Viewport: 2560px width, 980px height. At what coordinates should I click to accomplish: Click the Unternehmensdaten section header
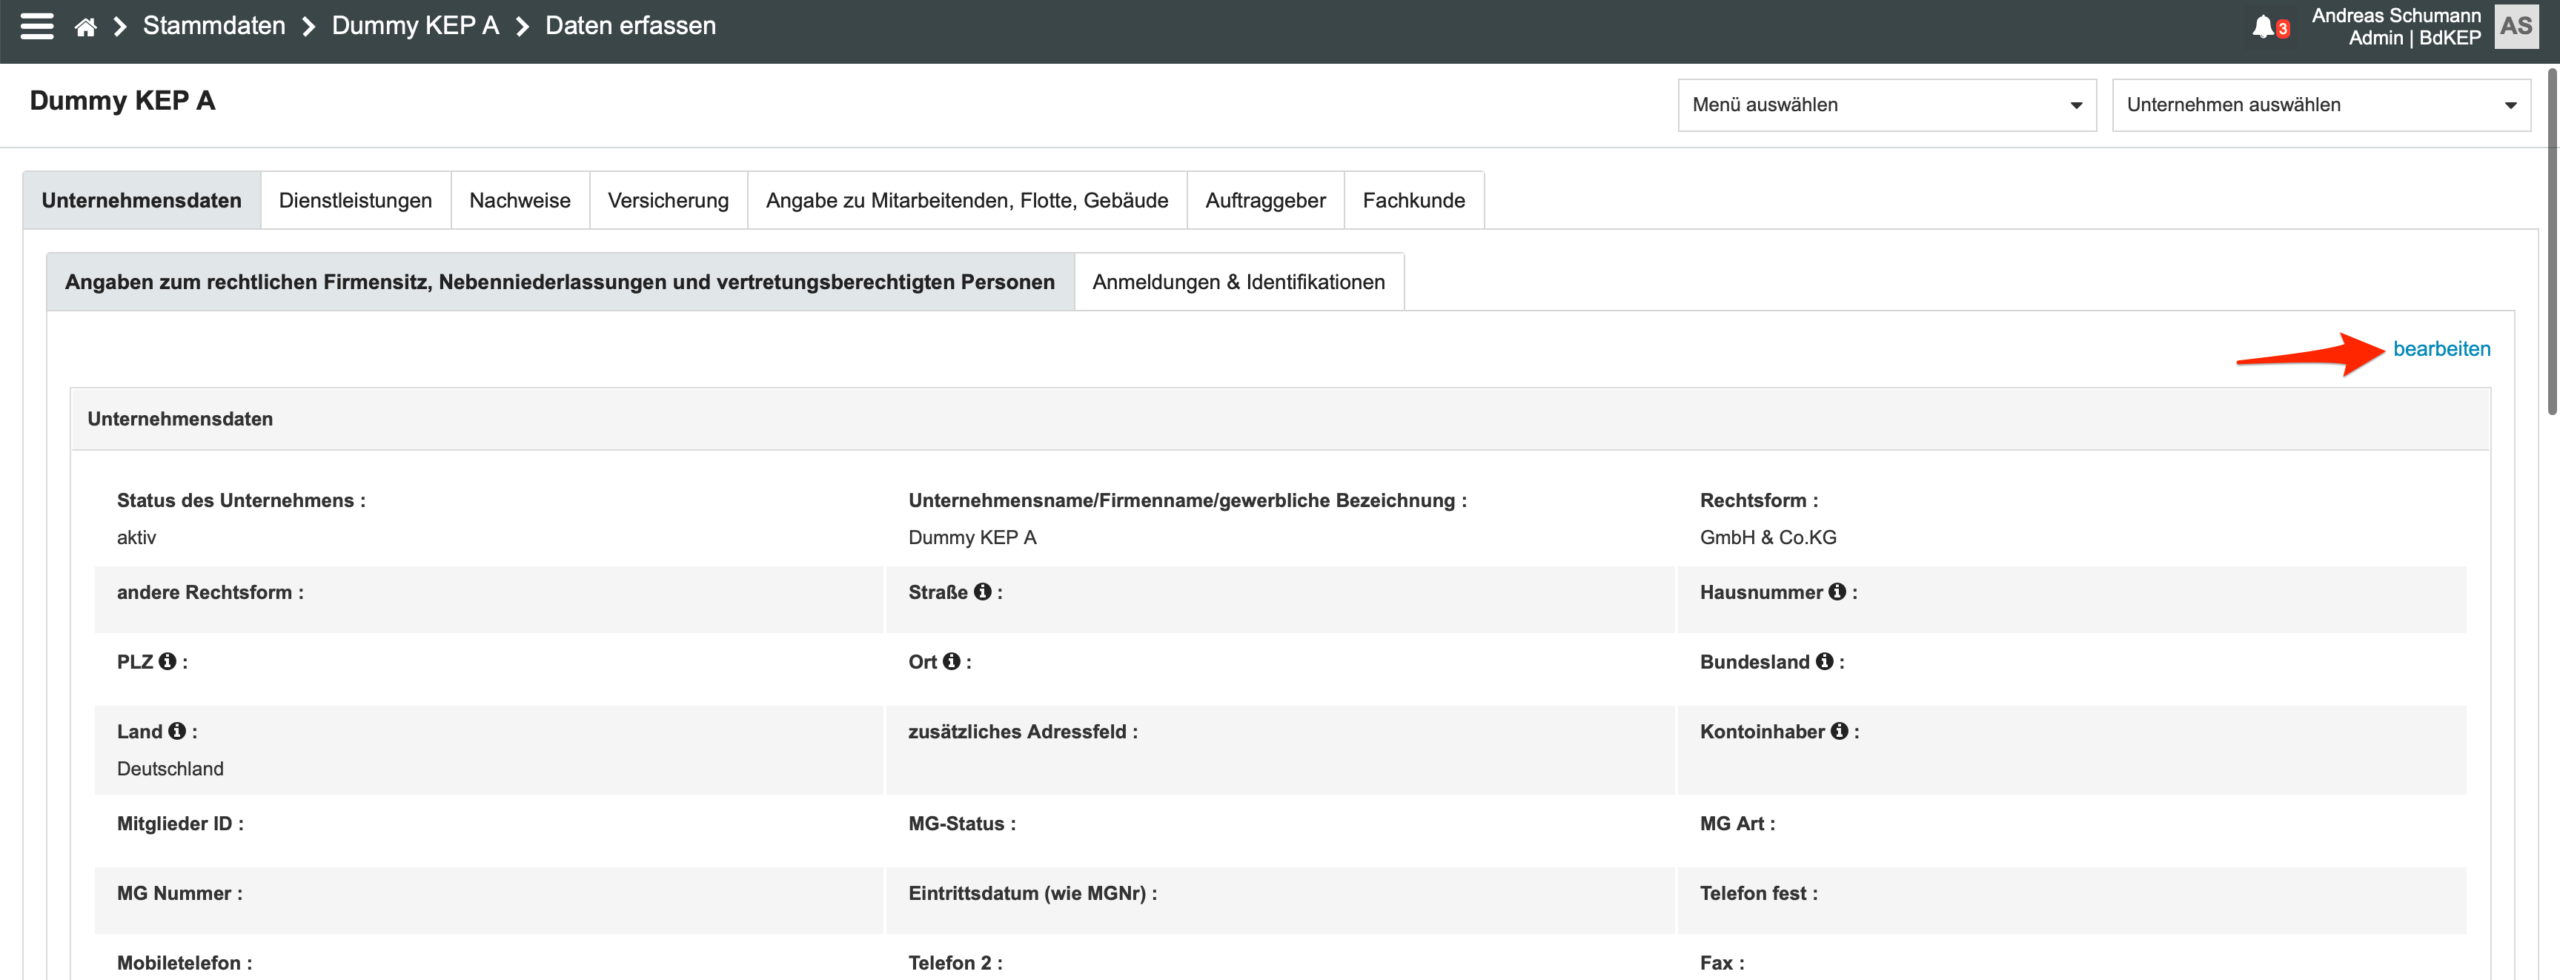point(1280,419)
